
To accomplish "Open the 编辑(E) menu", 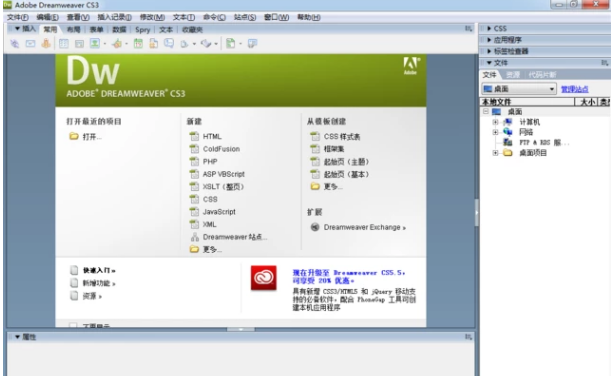I will (x=47, y=18).
